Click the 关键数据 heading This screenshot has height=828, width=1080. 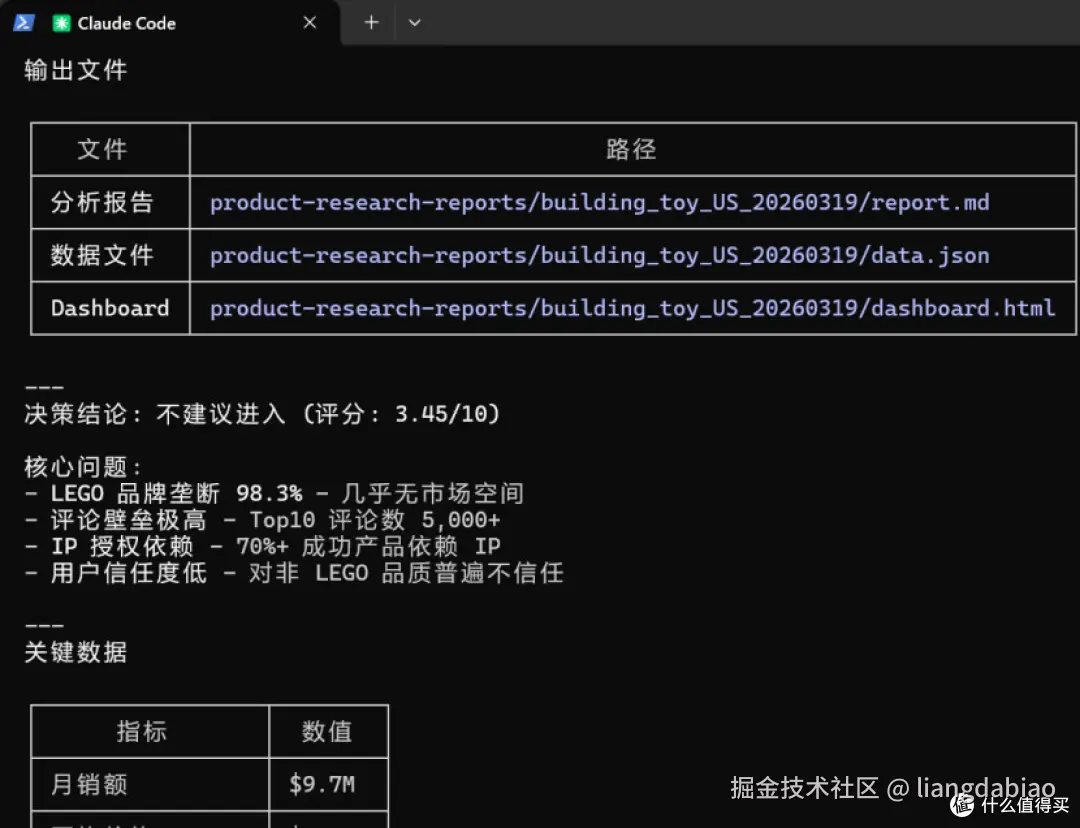tap(76, 652)
